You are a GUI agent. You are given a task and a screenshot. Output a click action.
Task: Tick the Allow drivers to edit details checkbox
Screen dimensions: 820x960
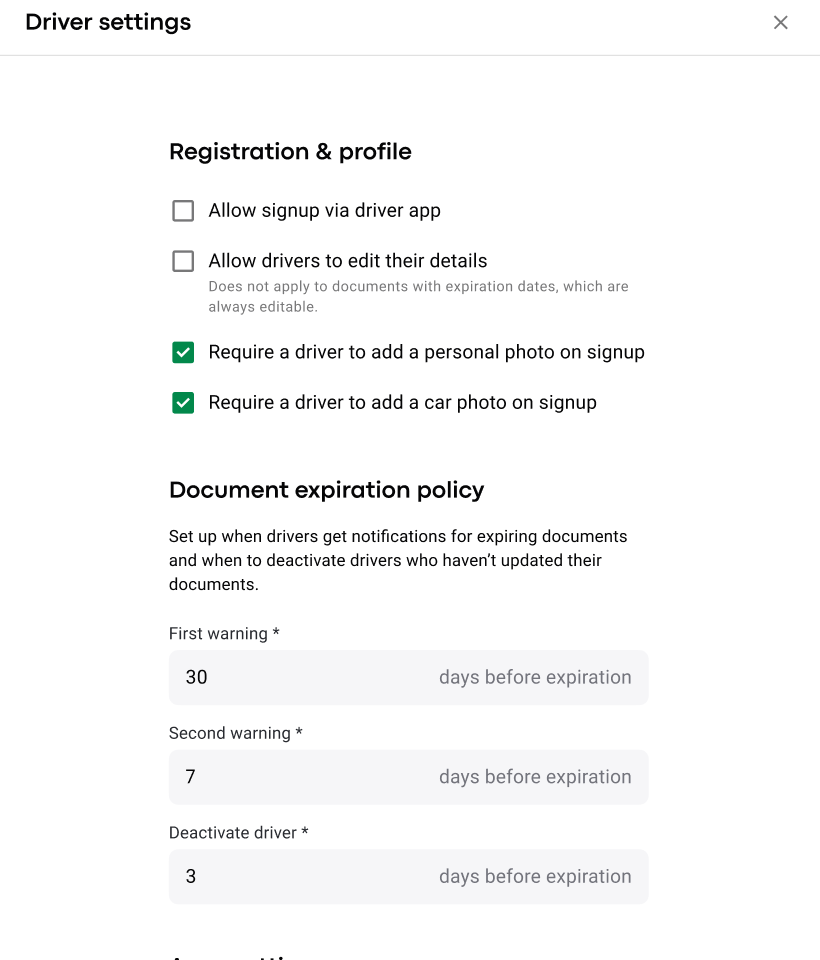[x=183, y=261]
